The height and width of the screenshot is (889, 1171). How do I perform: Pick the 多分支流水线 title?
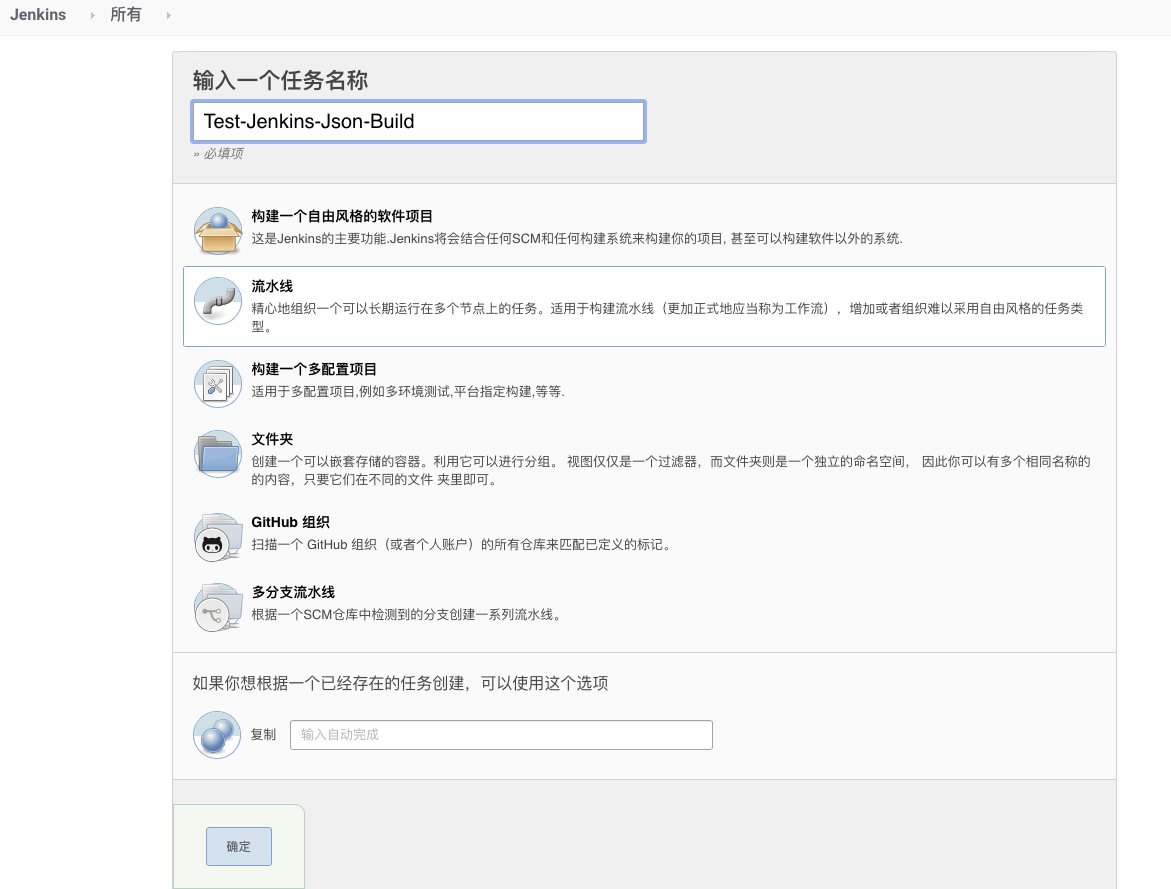coord(293,592)
